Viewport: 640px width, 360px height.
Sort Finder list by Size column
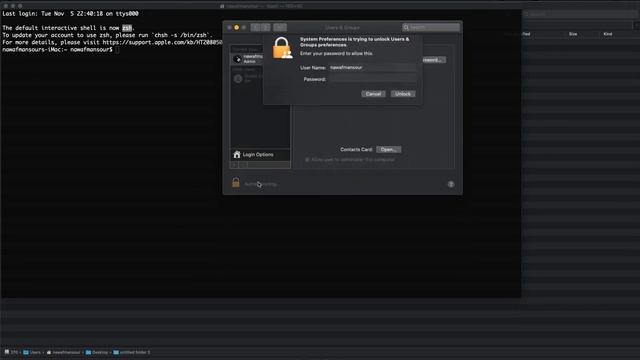pos(573,34)
